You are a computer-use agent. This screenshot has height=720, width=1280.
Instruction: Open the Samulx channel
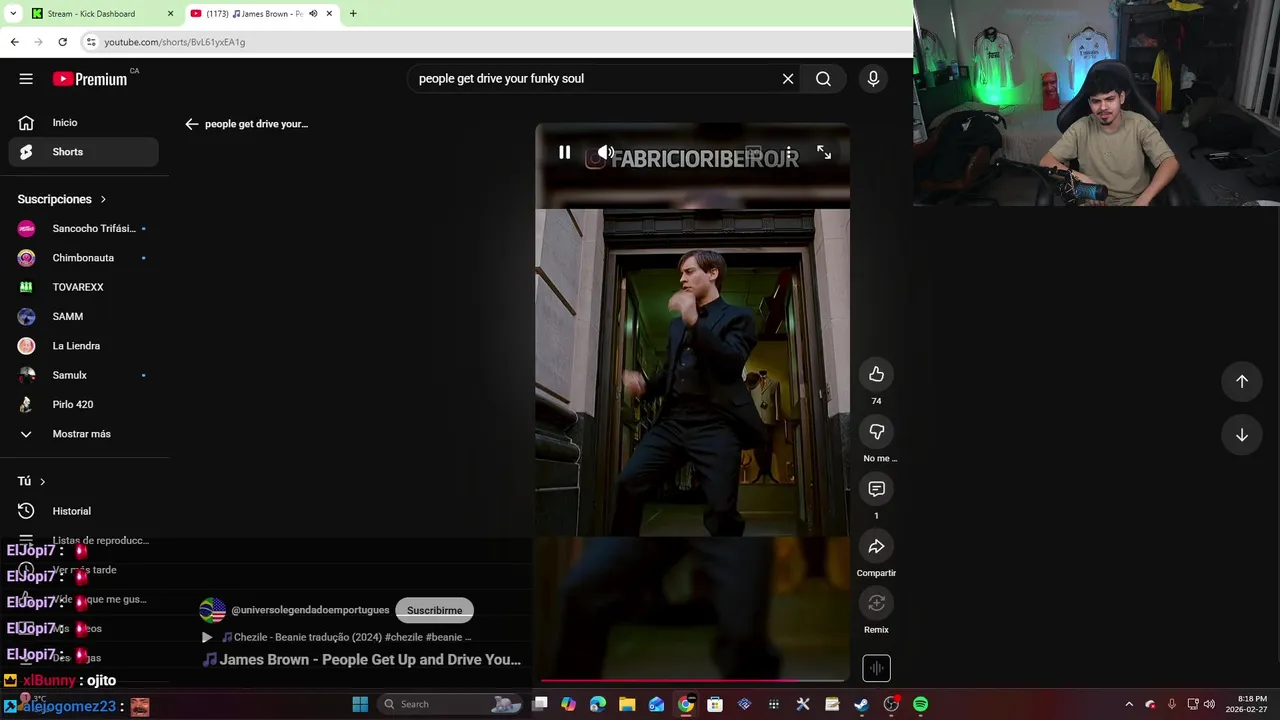[84, 375]
